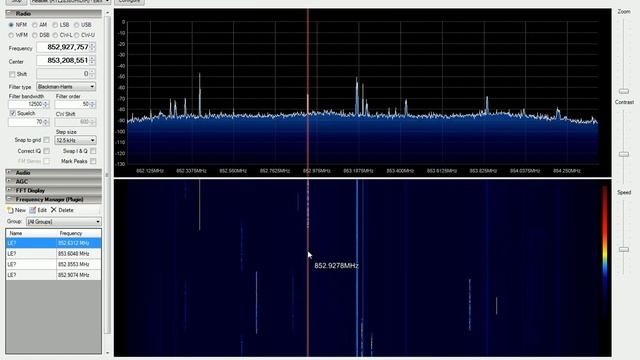Click the Speed slider thumb
640x360 pixels.
[624, 249]
